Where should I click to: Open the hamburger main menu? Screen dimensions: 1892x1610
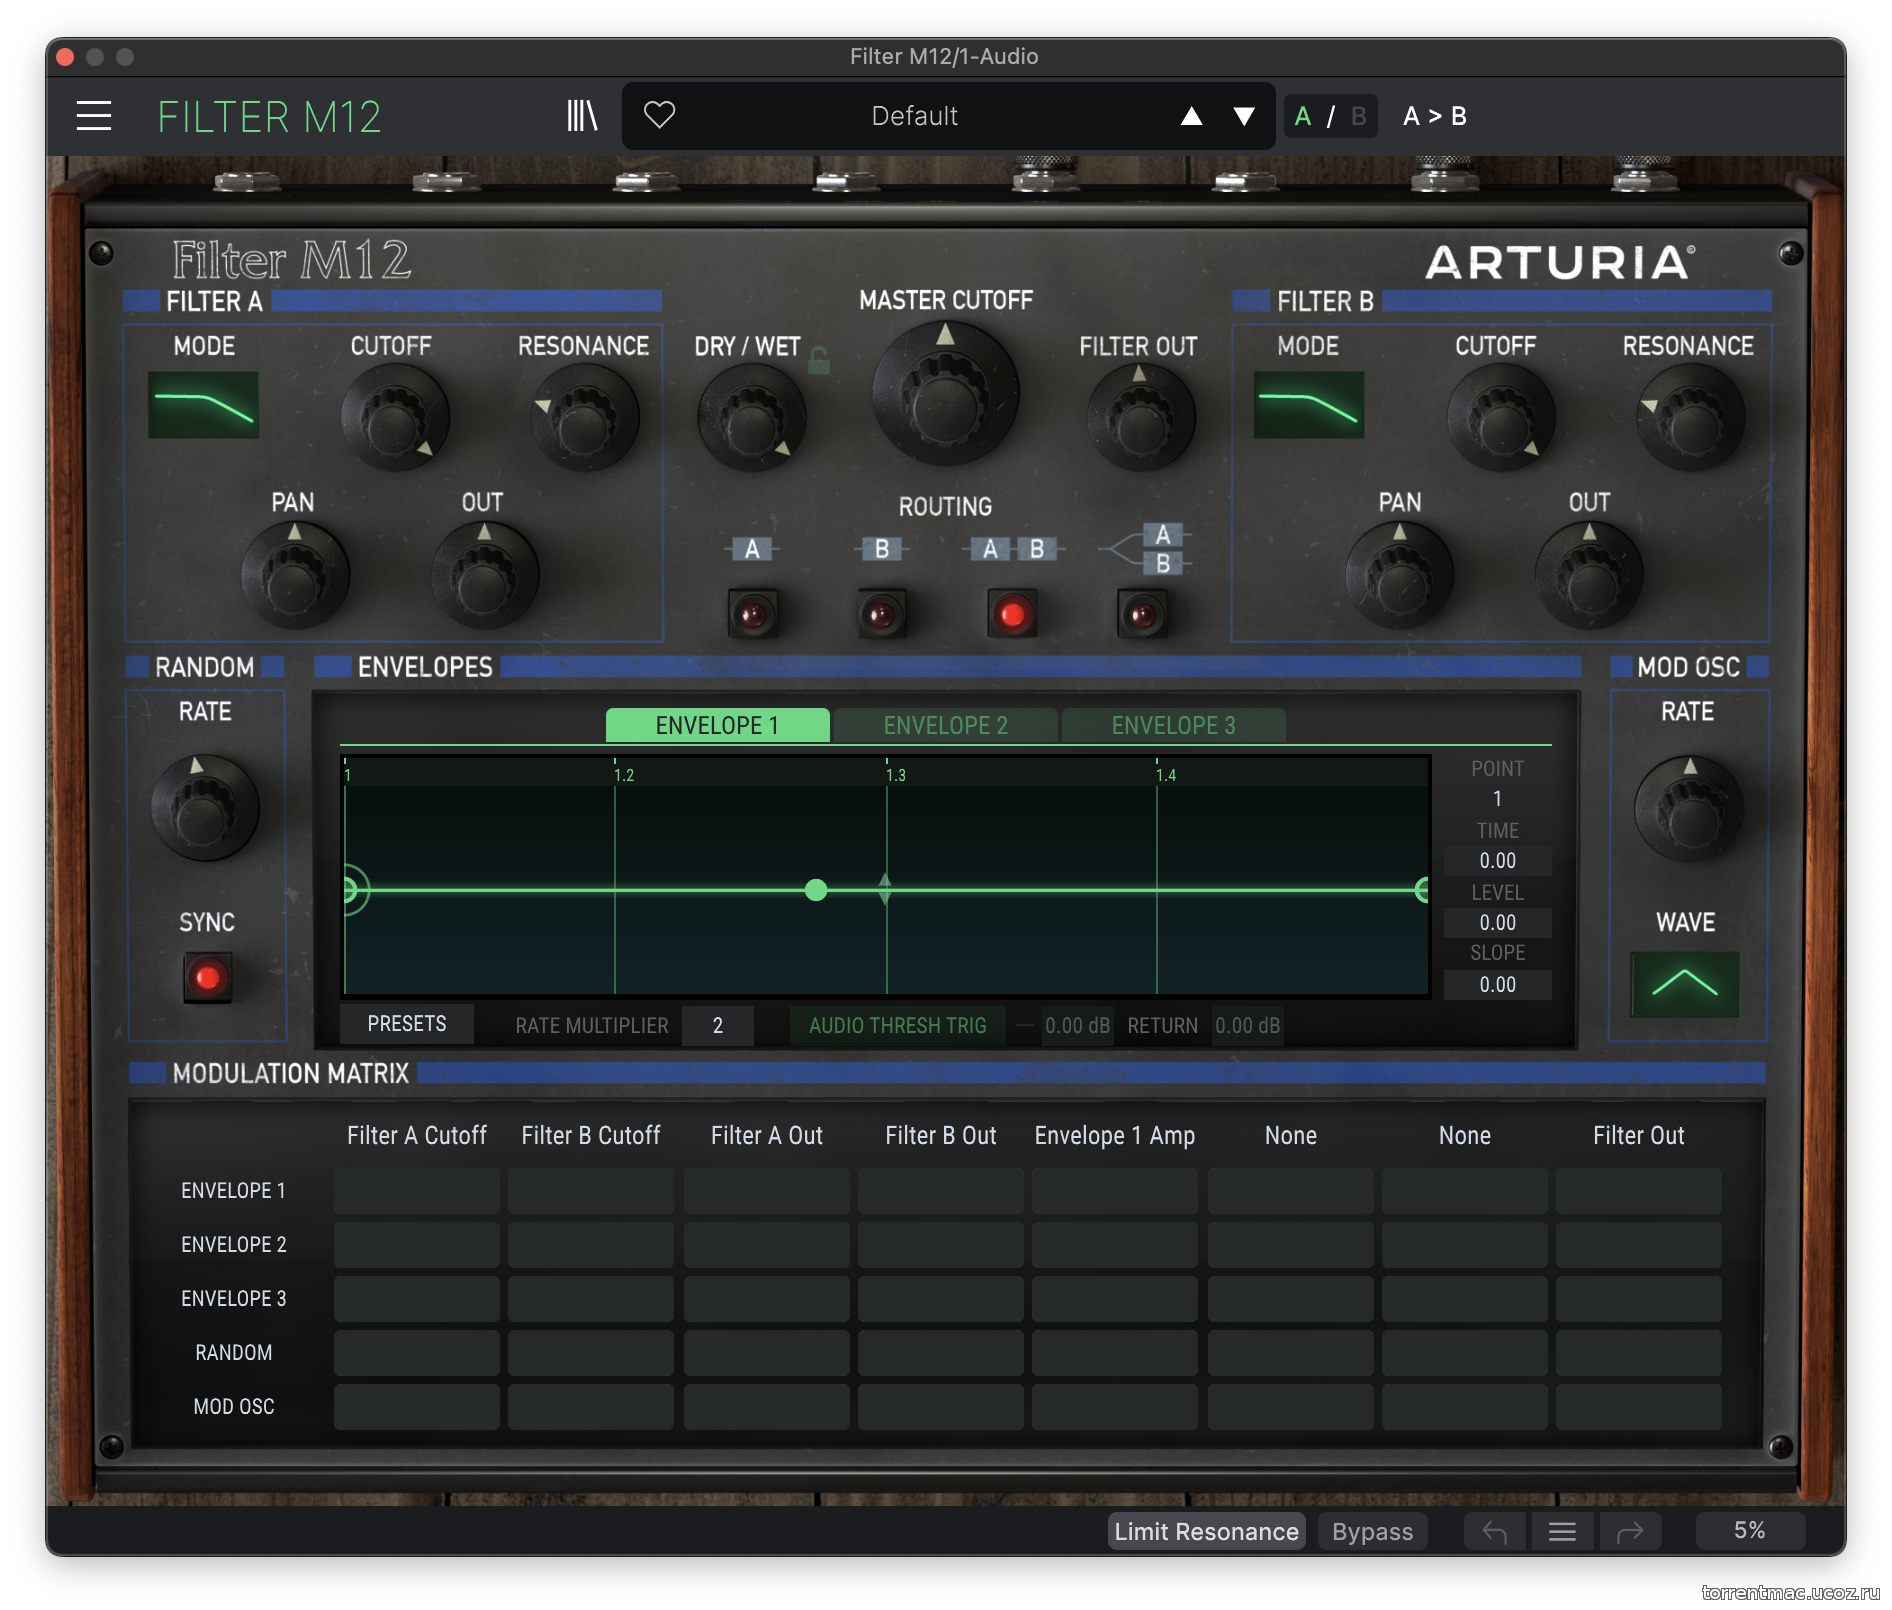[94, 116]
